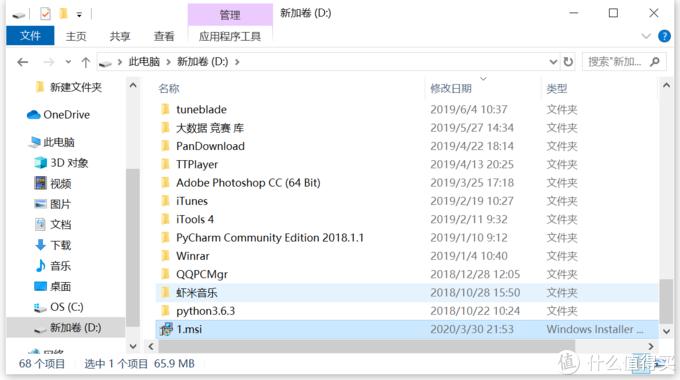Select the iTunes folder
This screenshot has width=680, height=380.
pyautogui.click(x=192, y=201)
